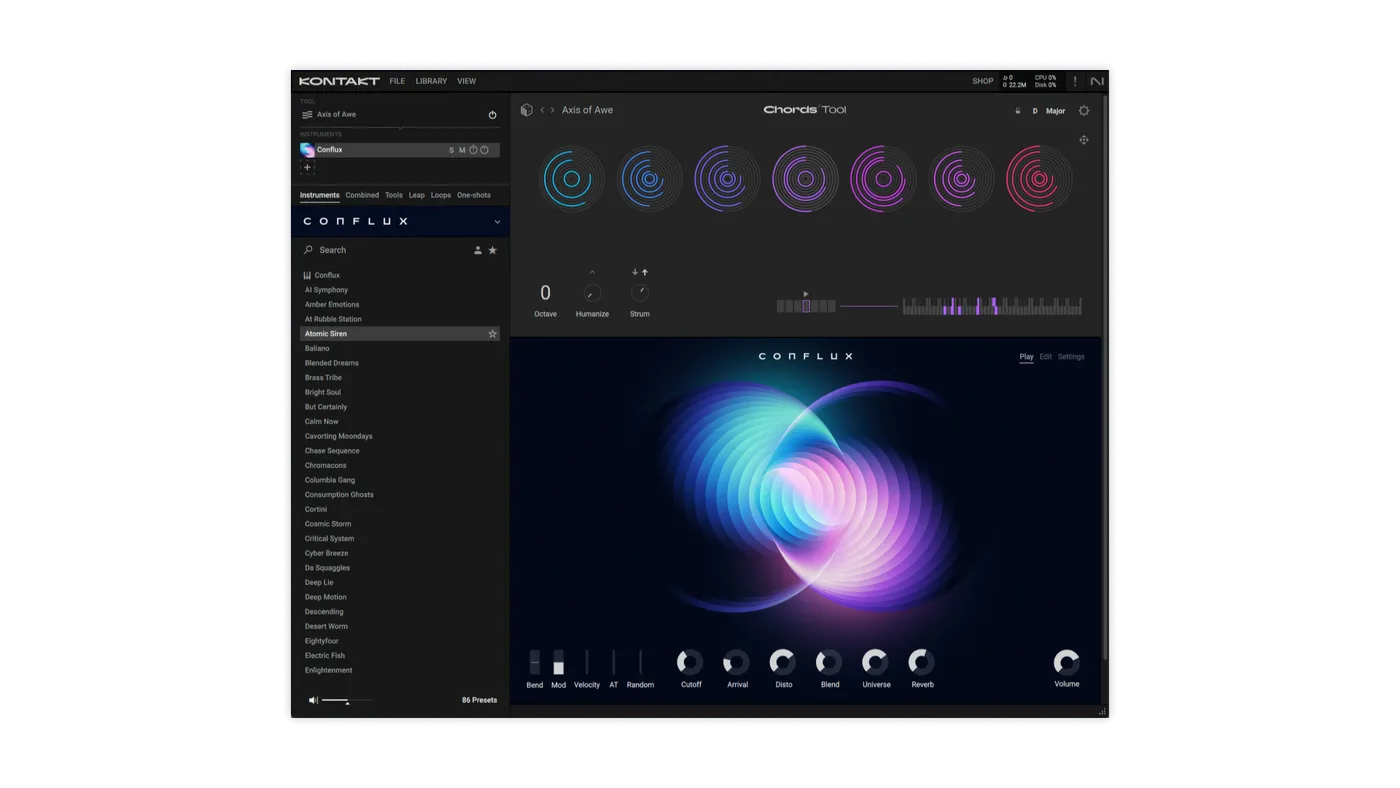Click the Mod wheel slider
Viewport: 1400px width, 788px height.
pos(559,662)
